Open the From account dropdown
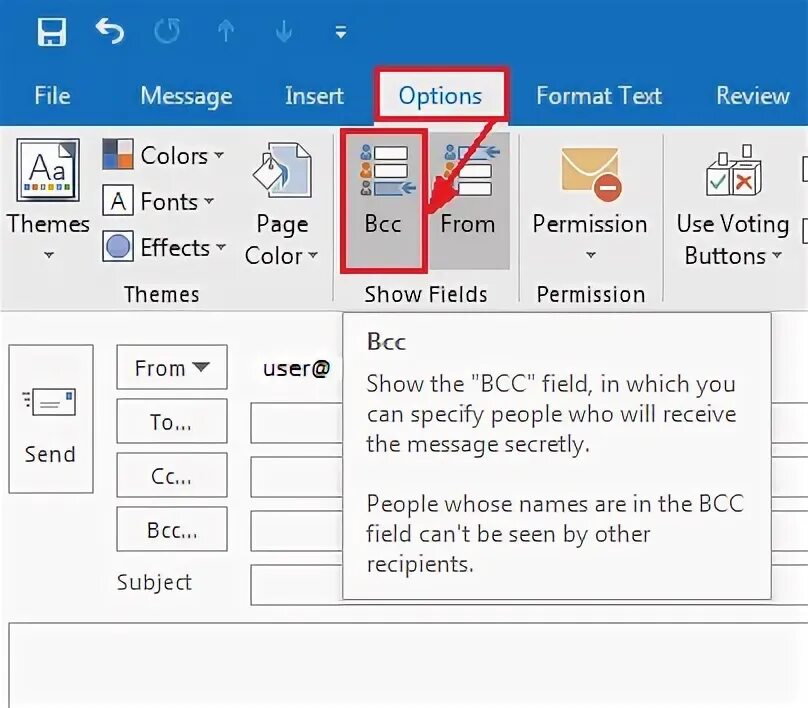This screenshot has width=808, height=708. coord(172,367)
